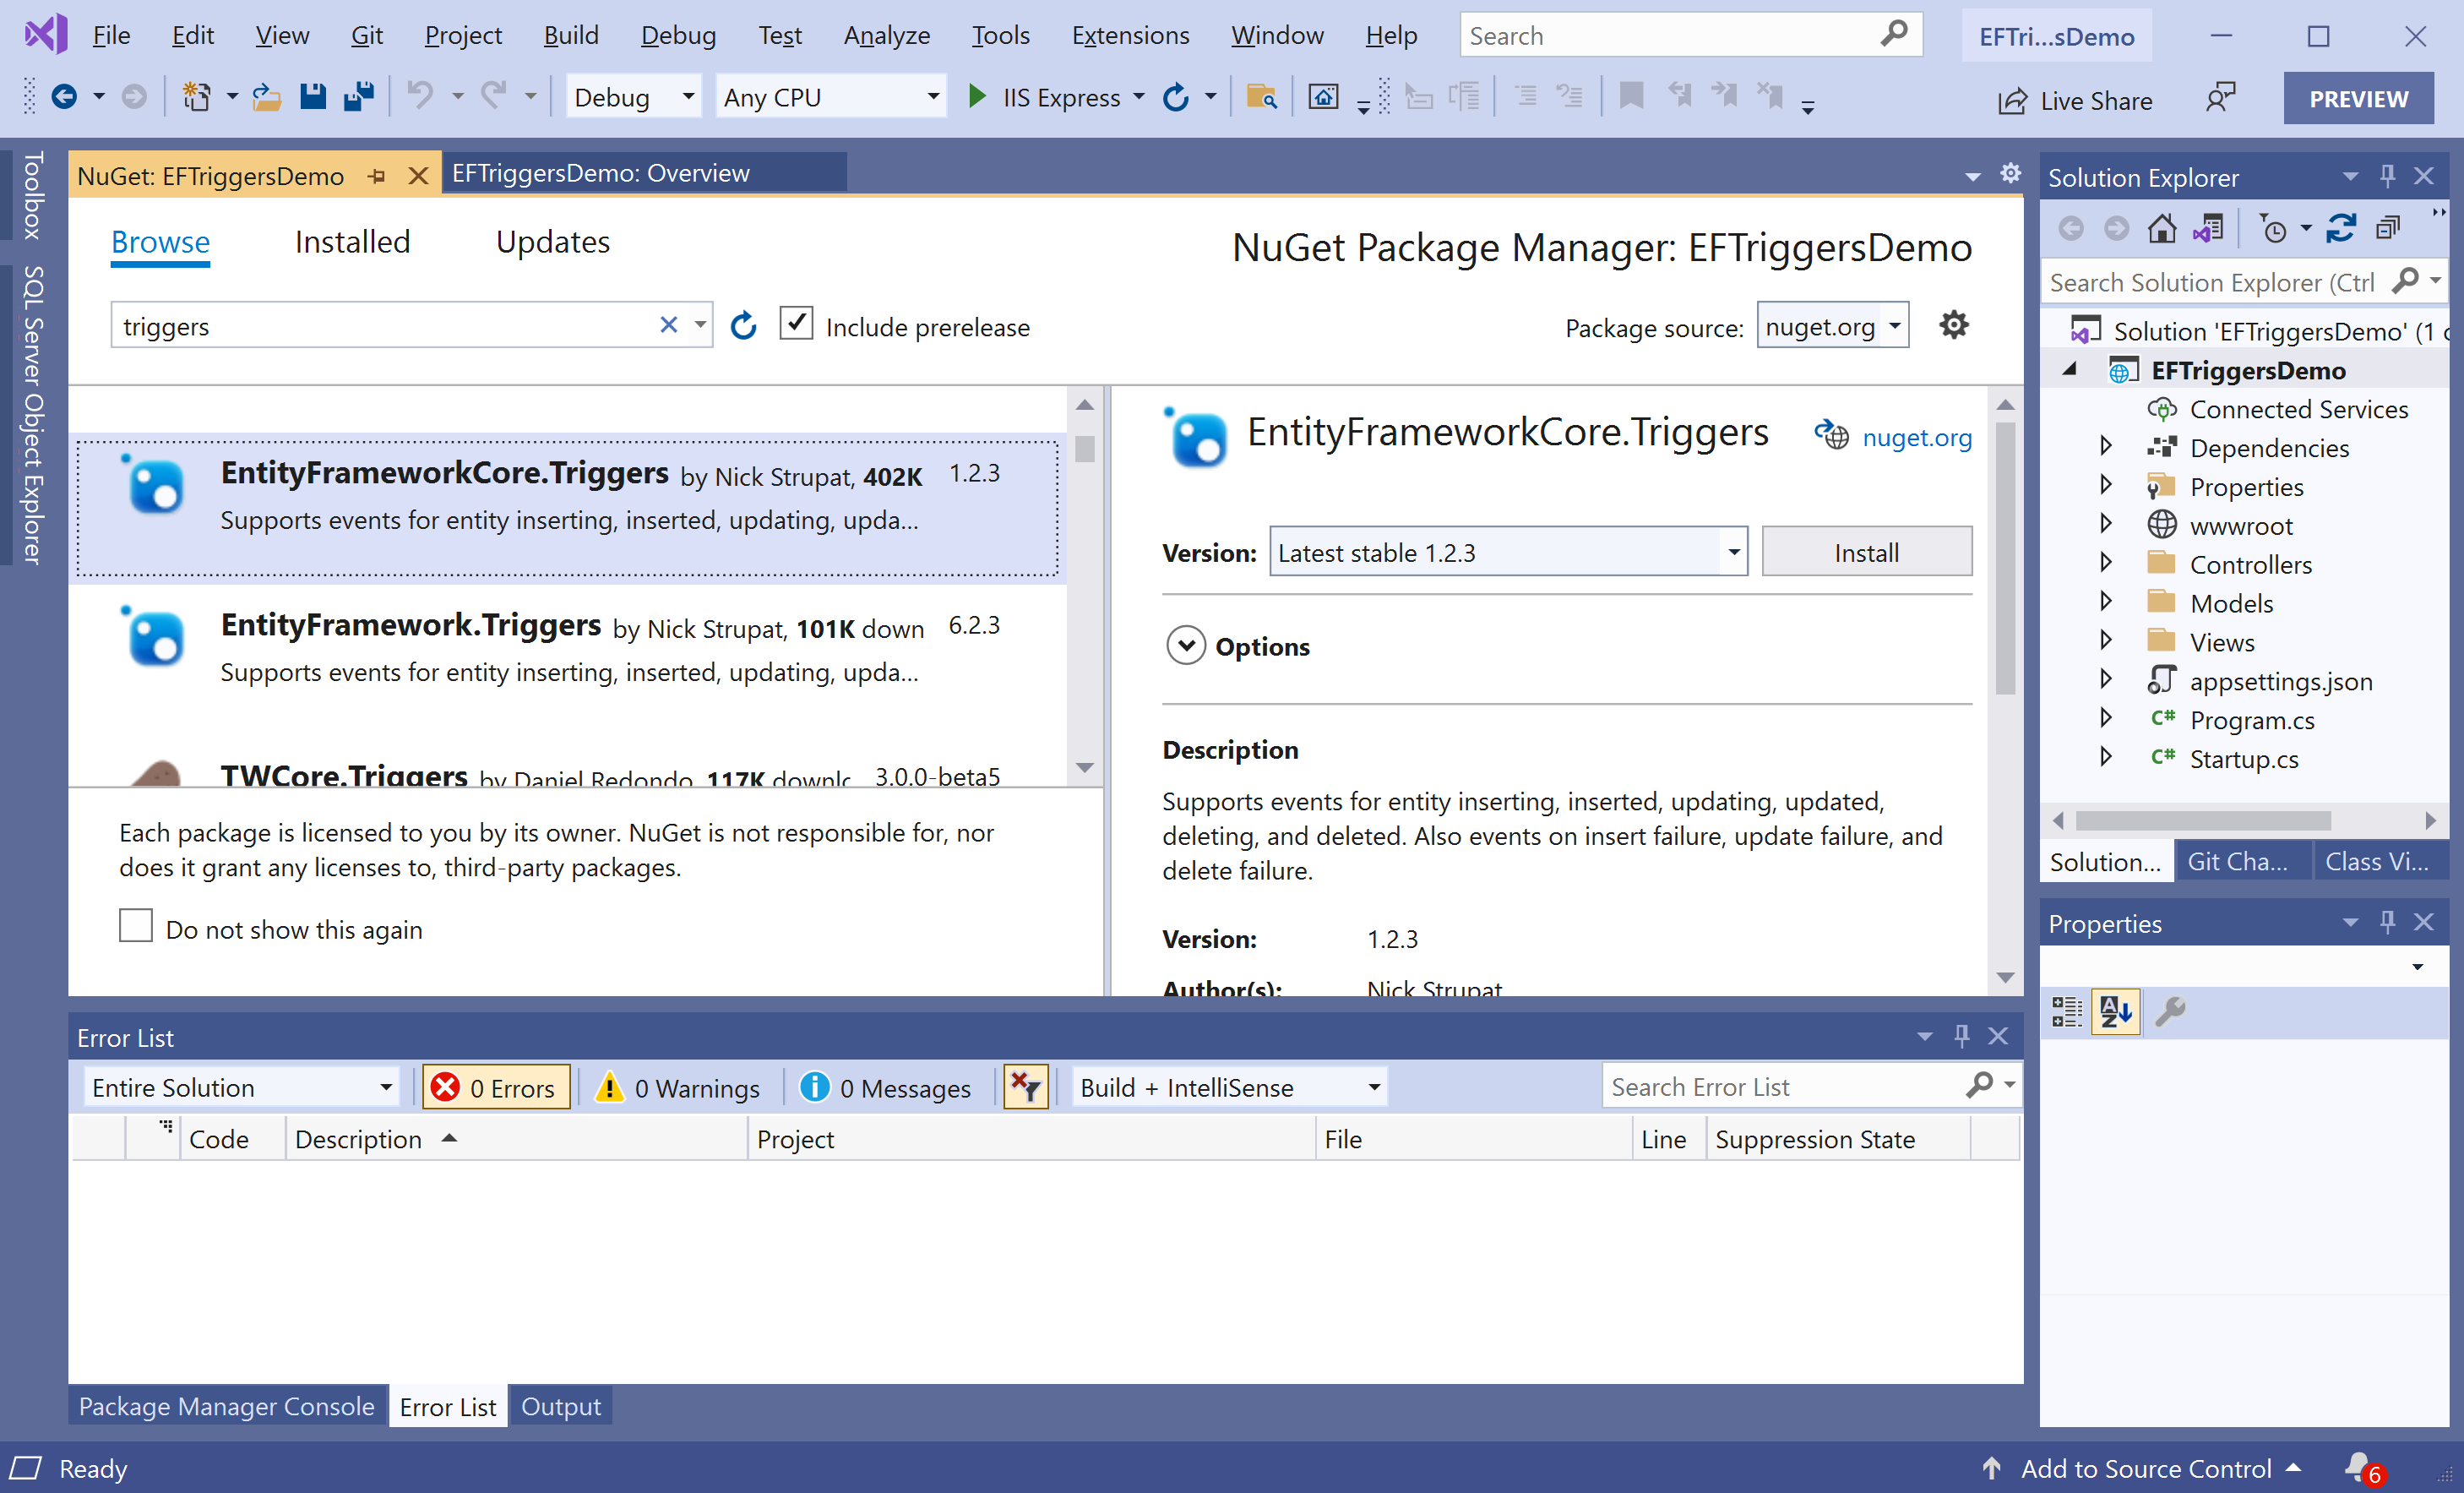Click the Install button
This screenshot has height=1493, width=2464.
(x=1865, y=552)
